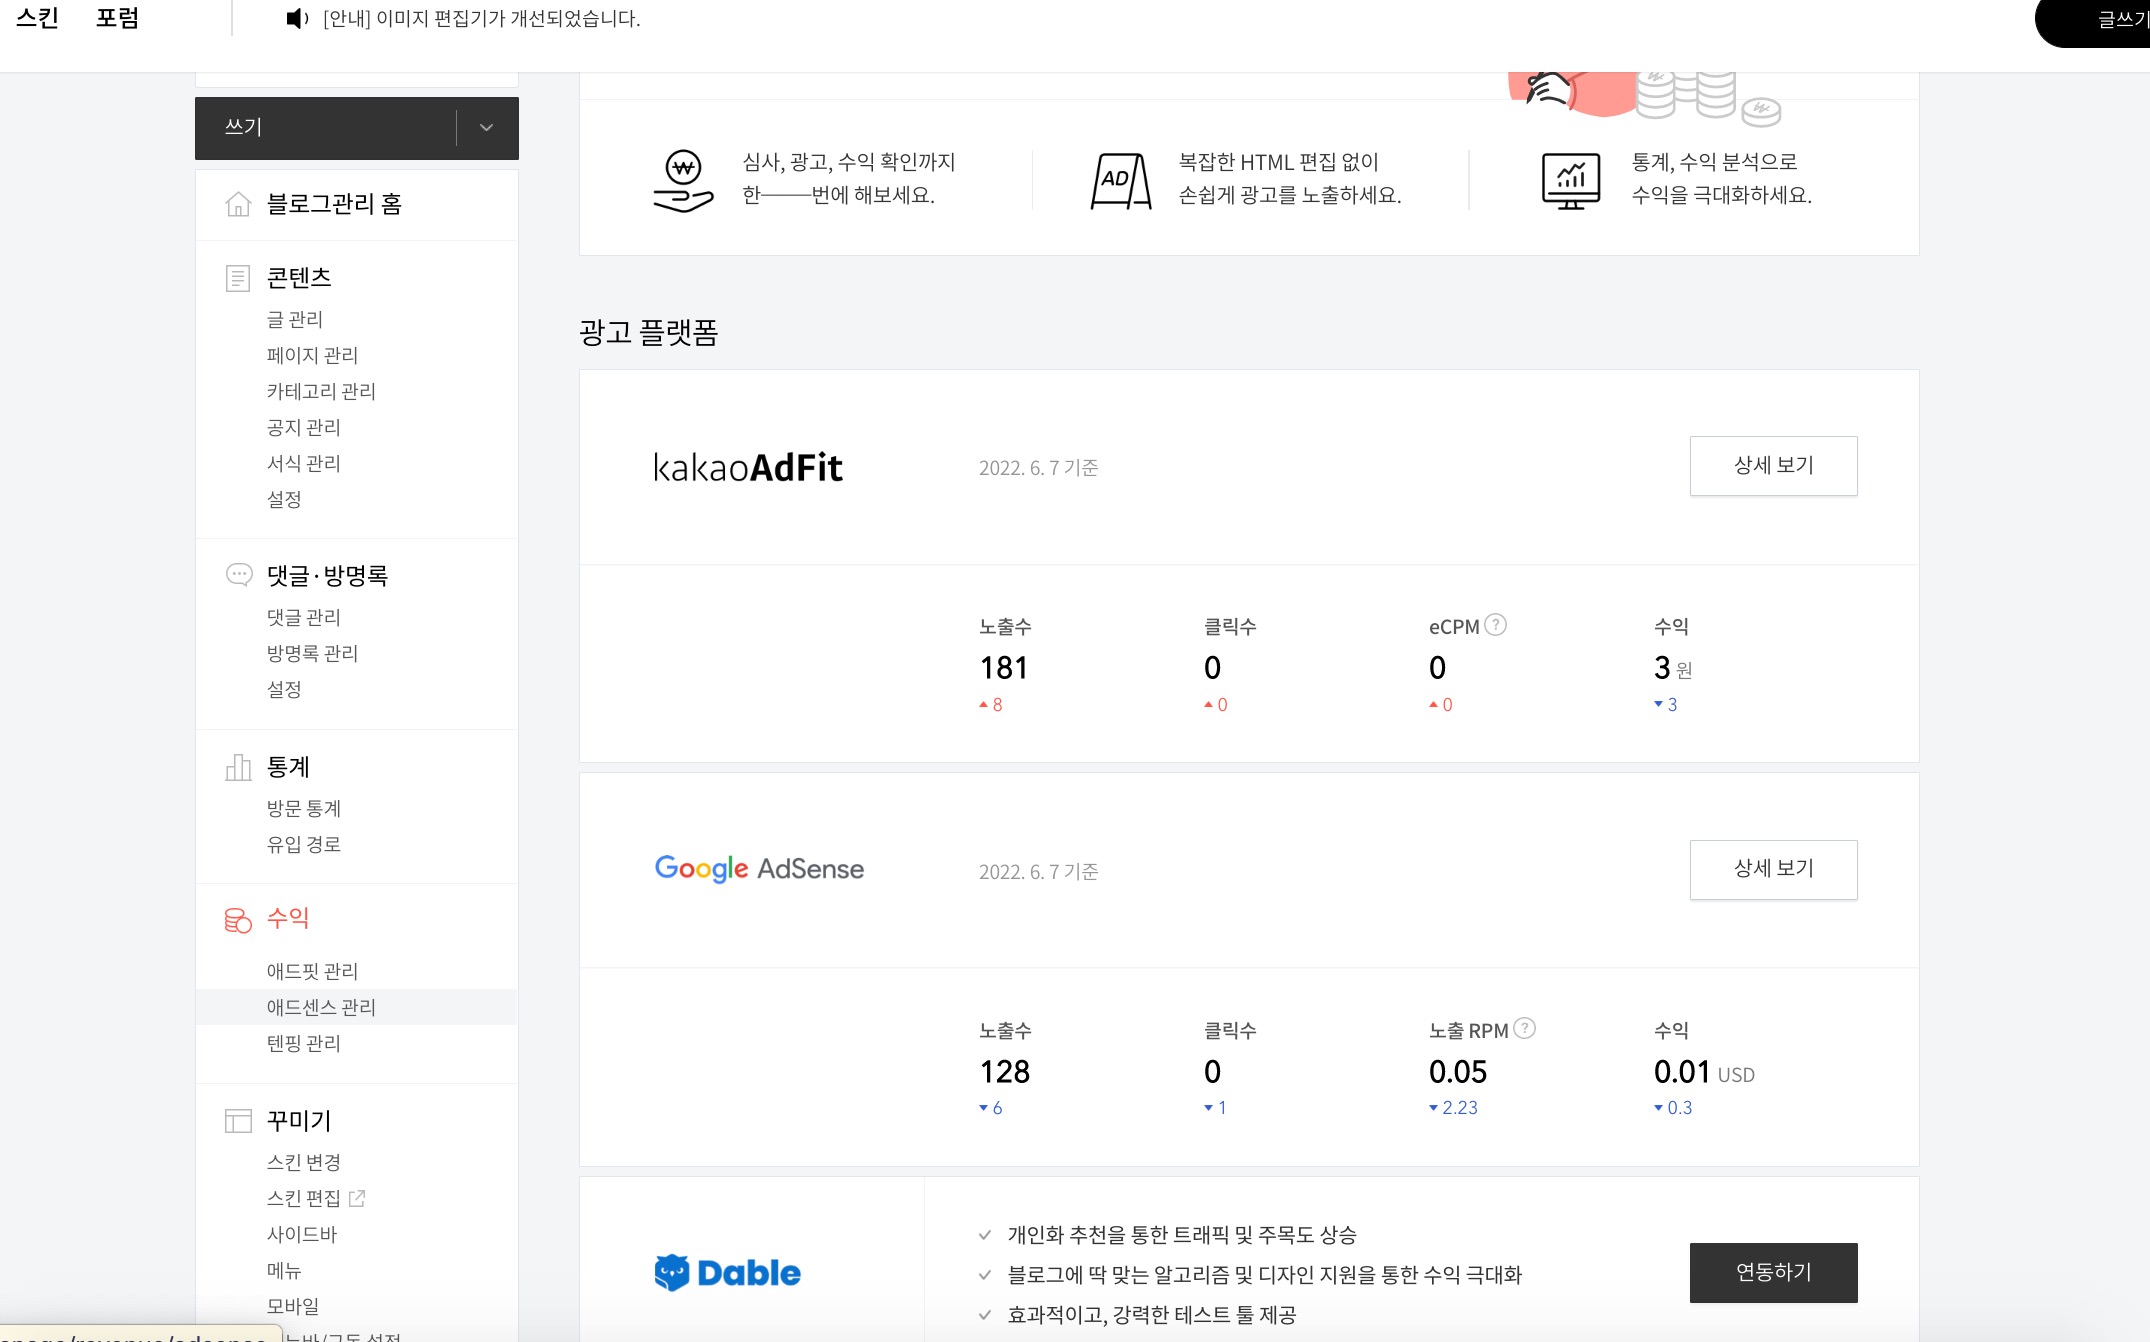
Task: Open 스킨 편집 in sidebar
Action: pos(304,1198)
